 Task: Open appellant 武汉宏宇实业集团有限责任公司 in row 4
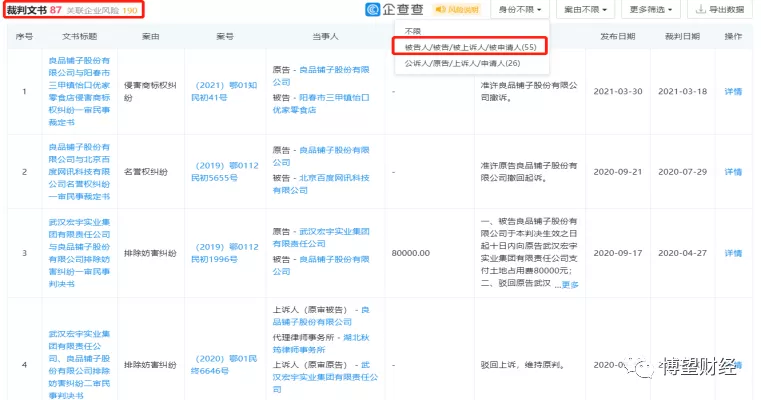click(325, 377)
